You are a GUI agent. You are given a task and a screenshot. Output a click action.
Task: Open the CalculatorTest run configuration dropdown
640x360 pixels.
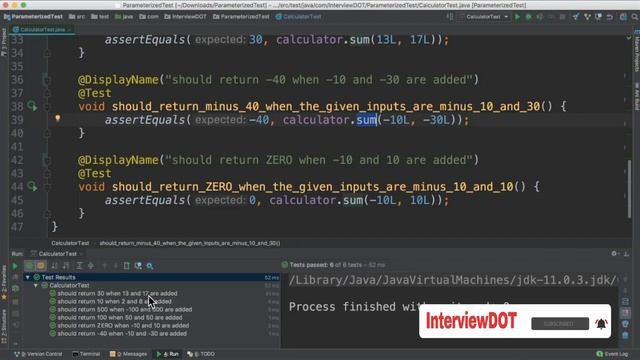pyautogui.click(x=484, y=17)
